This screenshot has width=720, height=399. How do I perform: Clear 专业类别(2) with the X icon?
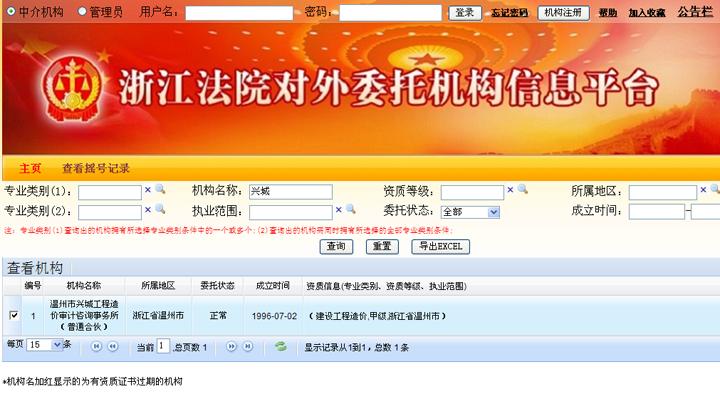(x=148, y=210)
